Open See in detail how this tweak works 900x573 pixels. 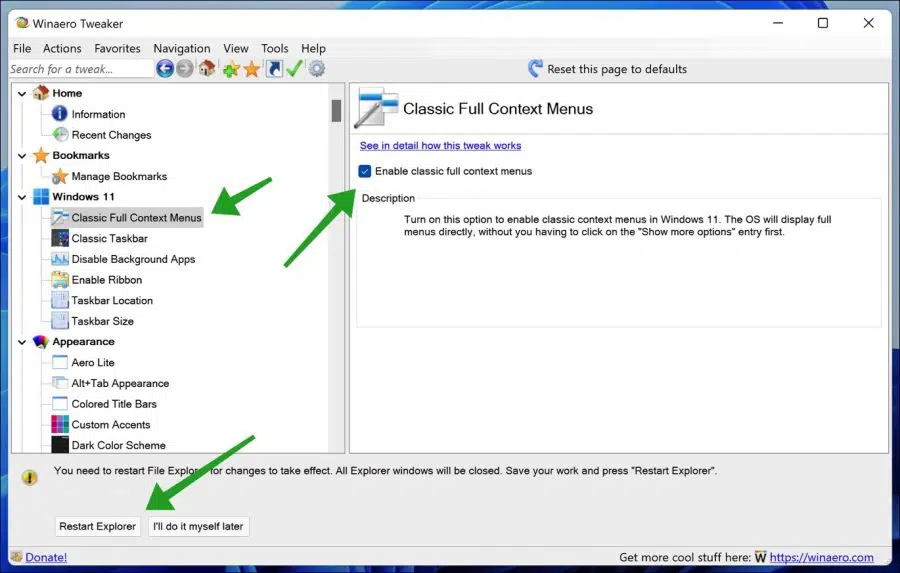(440, 146)
